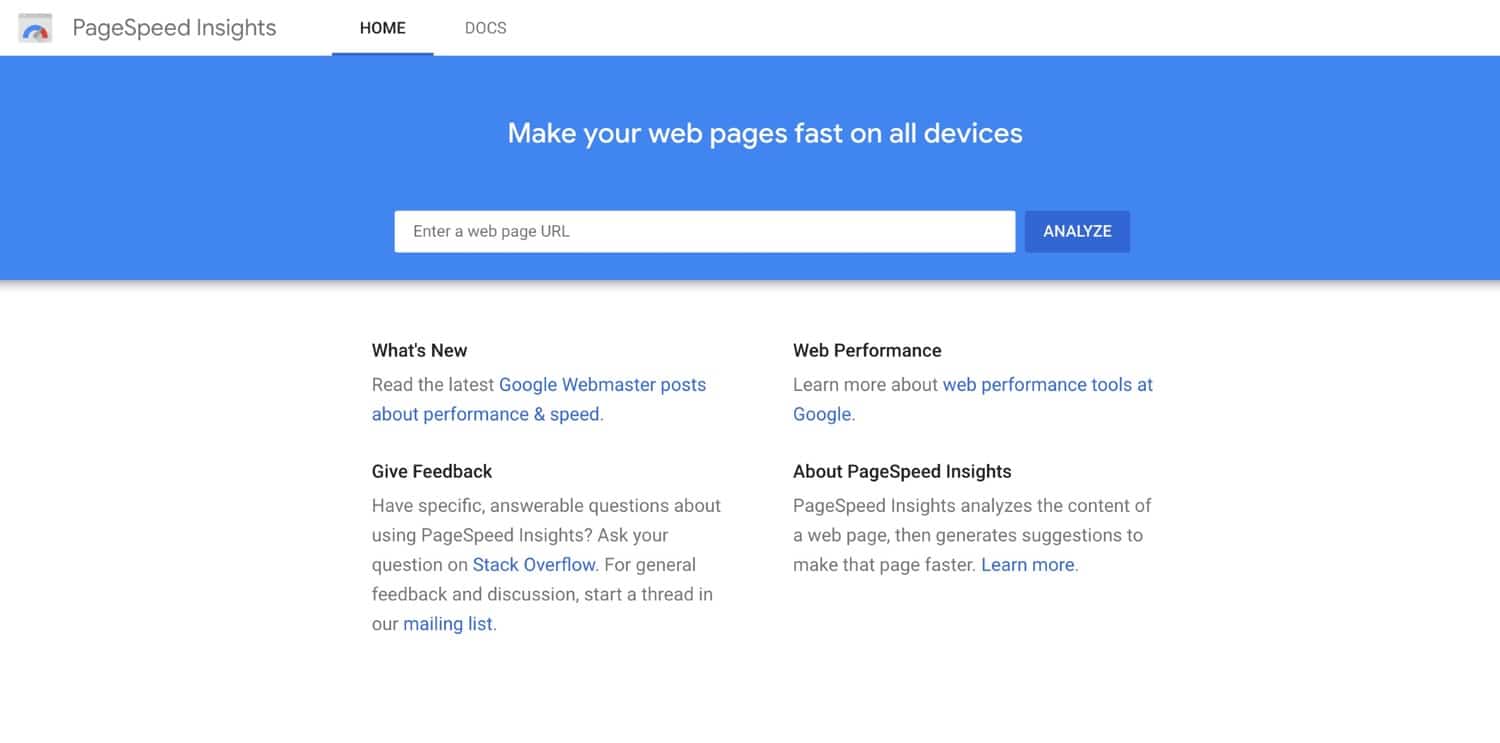Click the PageSpeed Insights speedometer logo icon
Screen dimensions: 1500x743
coord(34,28)
